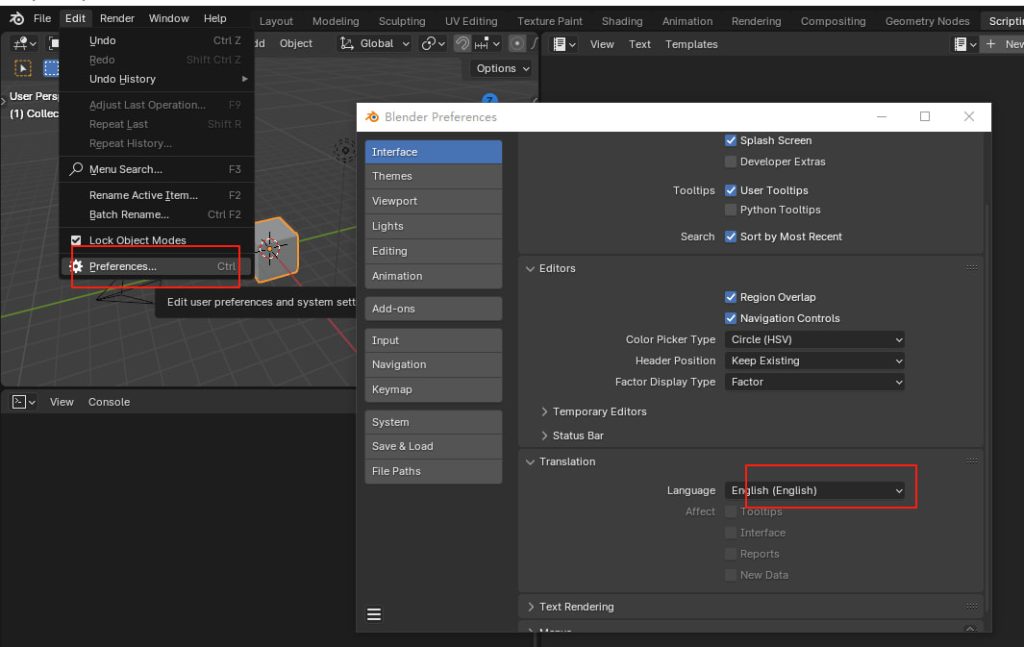This screenshot has width=1024, height=647.
Task: Open the Object menu in viewport header
Action: pyautogui.click(x=296, y=44)
